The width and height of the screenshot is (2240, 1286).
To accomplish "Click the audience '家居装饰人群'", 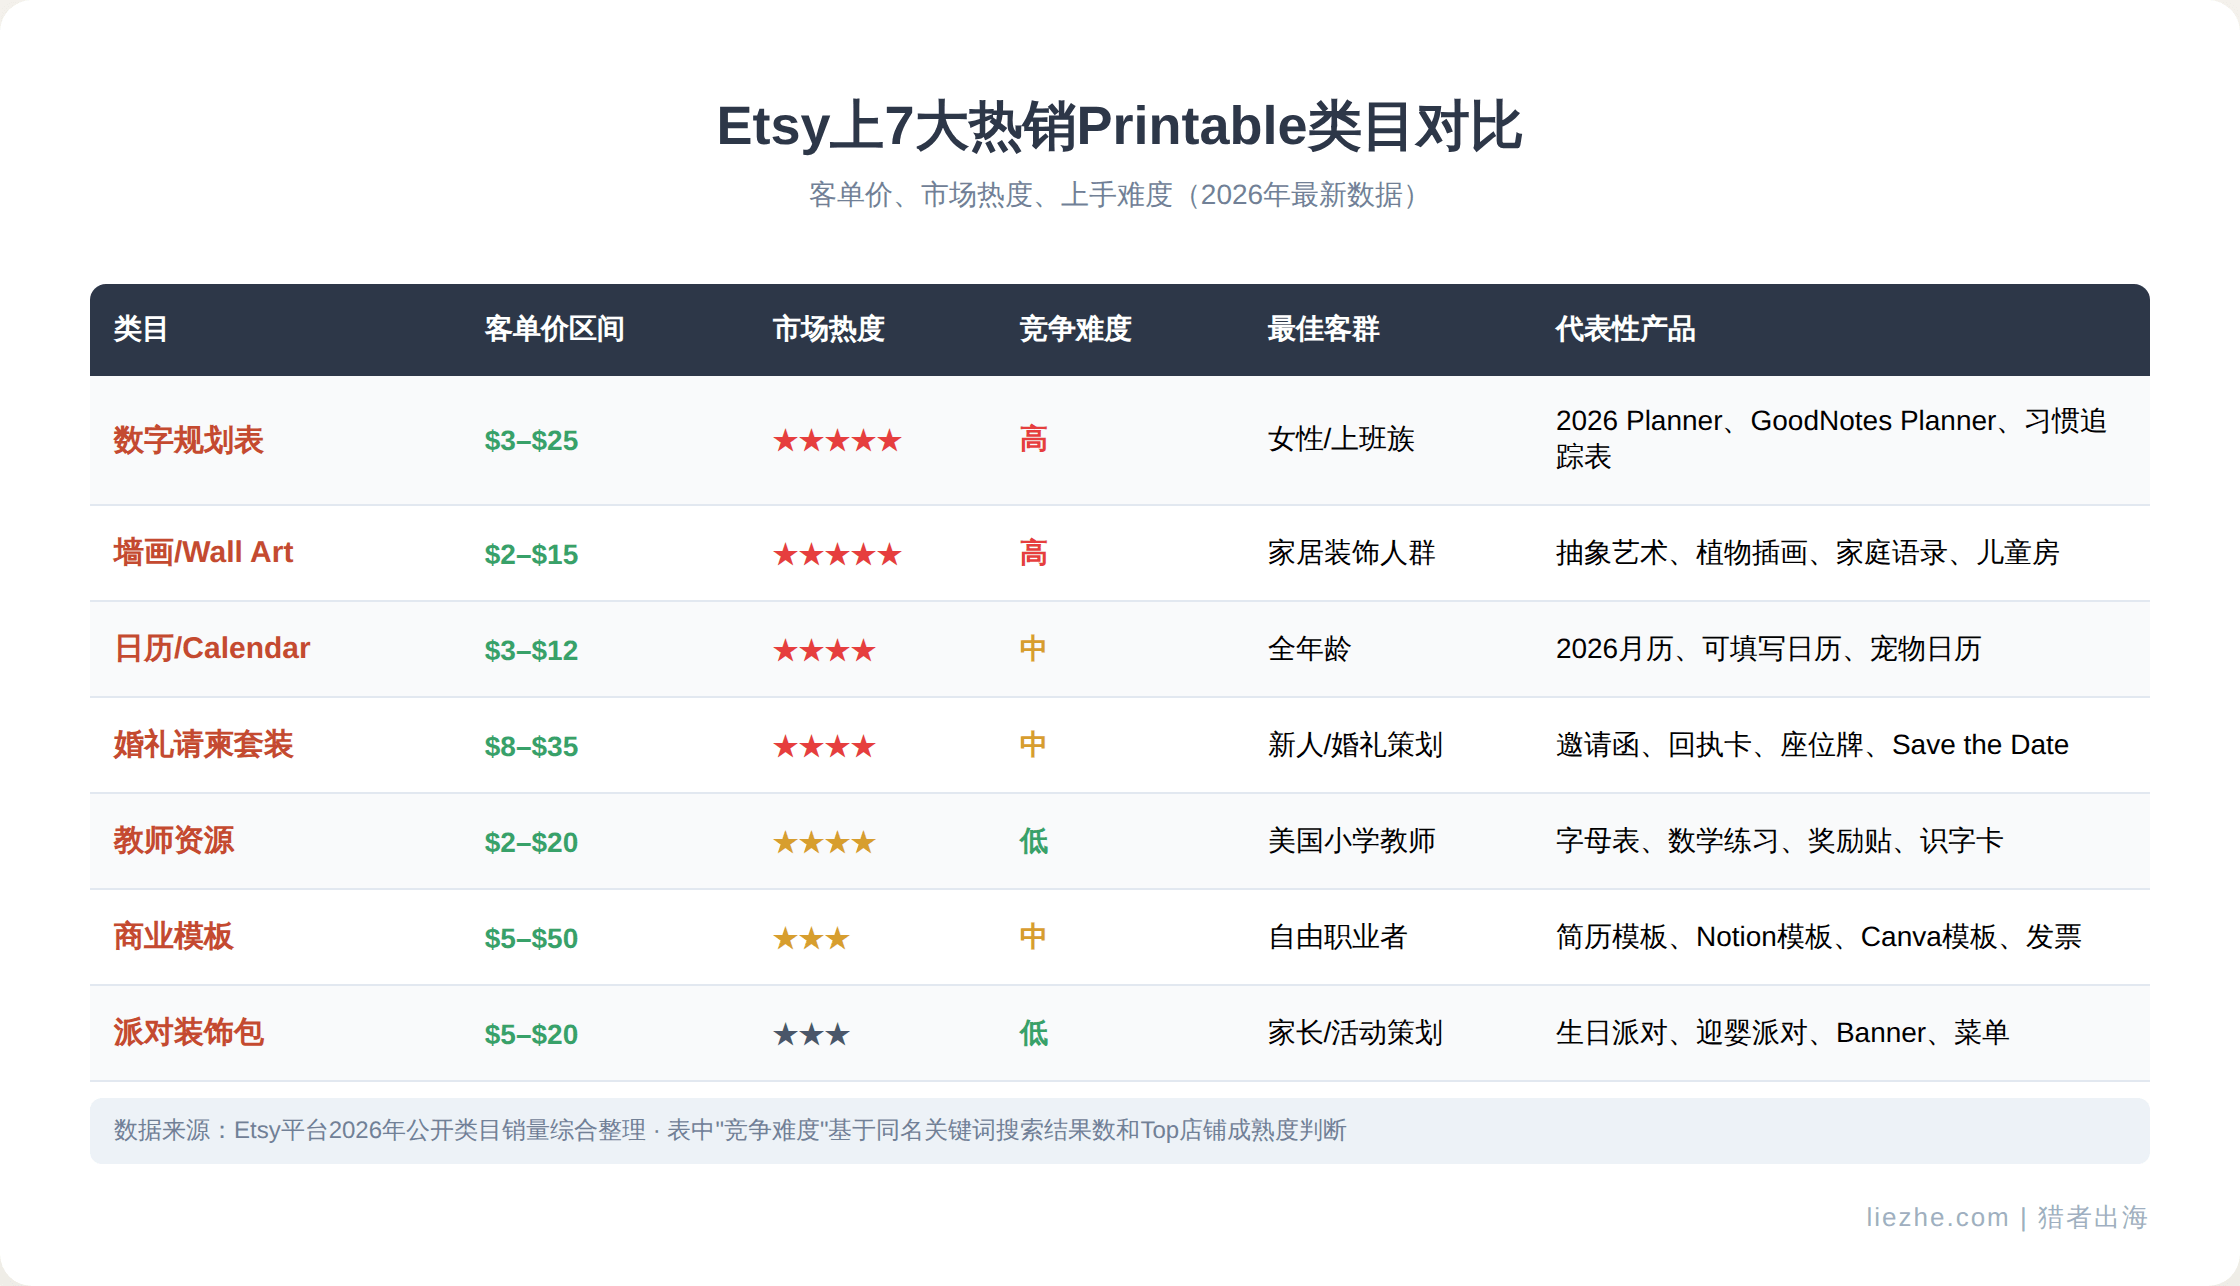I will [x=1351, y=553].
